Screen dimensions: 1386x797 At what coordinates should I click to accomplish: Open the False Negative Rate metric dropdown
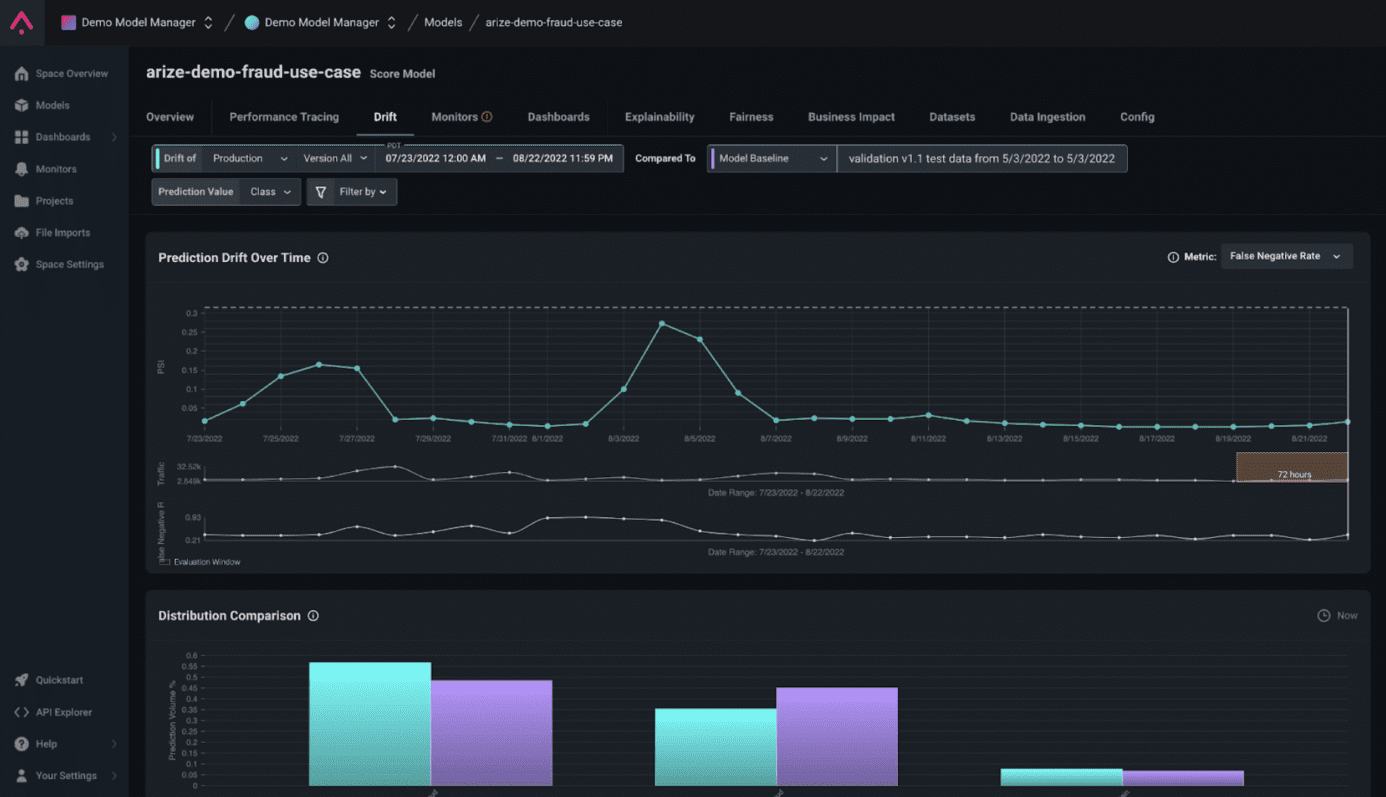tap(1286, 255)
